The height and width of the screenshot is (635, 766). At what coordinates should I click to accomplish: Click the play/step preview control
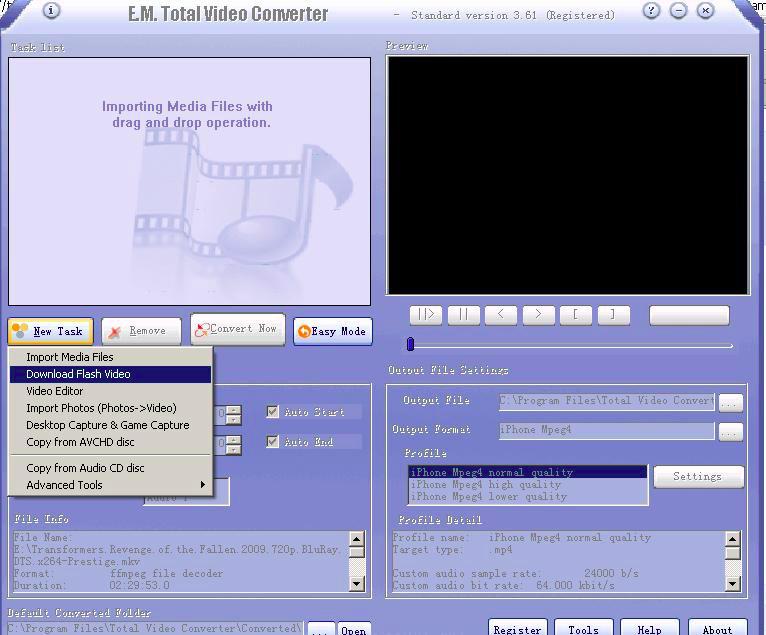click(426, 315)
